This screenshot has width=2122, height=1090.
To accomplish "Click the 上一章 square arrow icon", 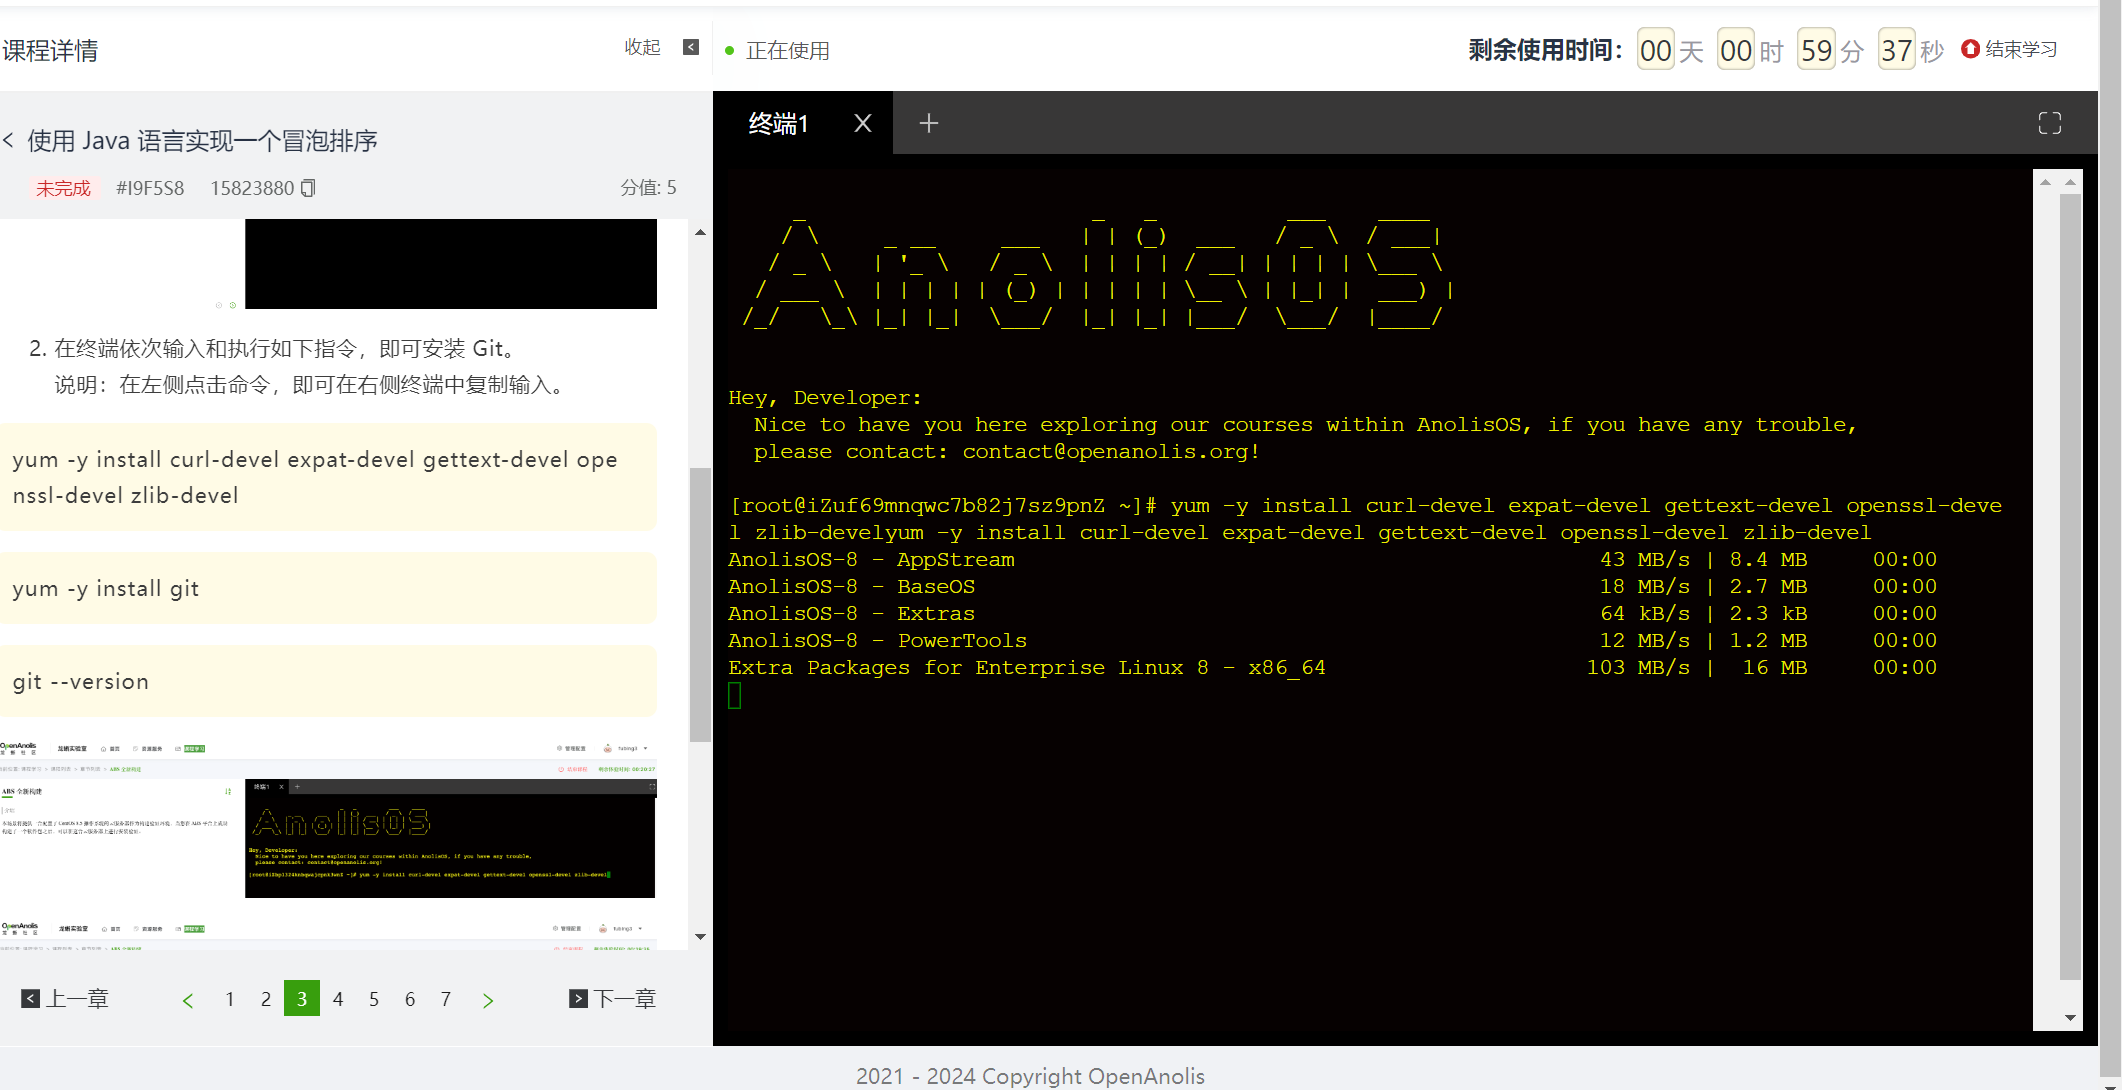I will click(x=31, y=998).
